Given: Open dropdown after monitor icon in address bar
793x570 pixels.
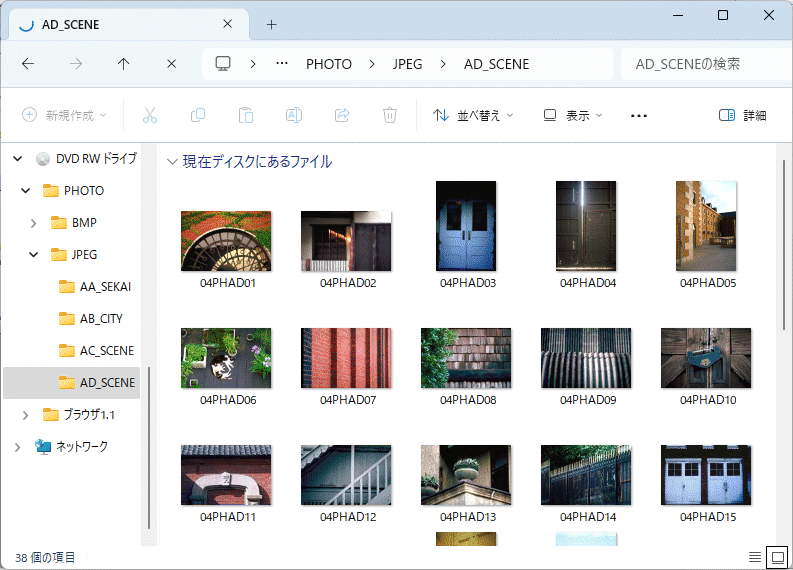Looking at the screenshot, I should [253, 64].
